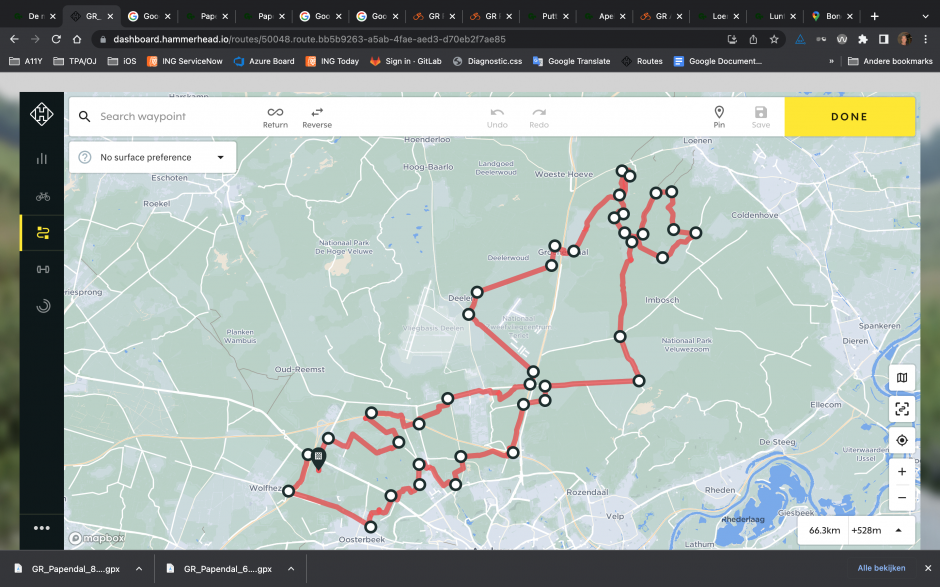Image resolution: width=940 pixels, height=587 pixels.
Task: Reverse the route direction
Action: pos(317,116)
